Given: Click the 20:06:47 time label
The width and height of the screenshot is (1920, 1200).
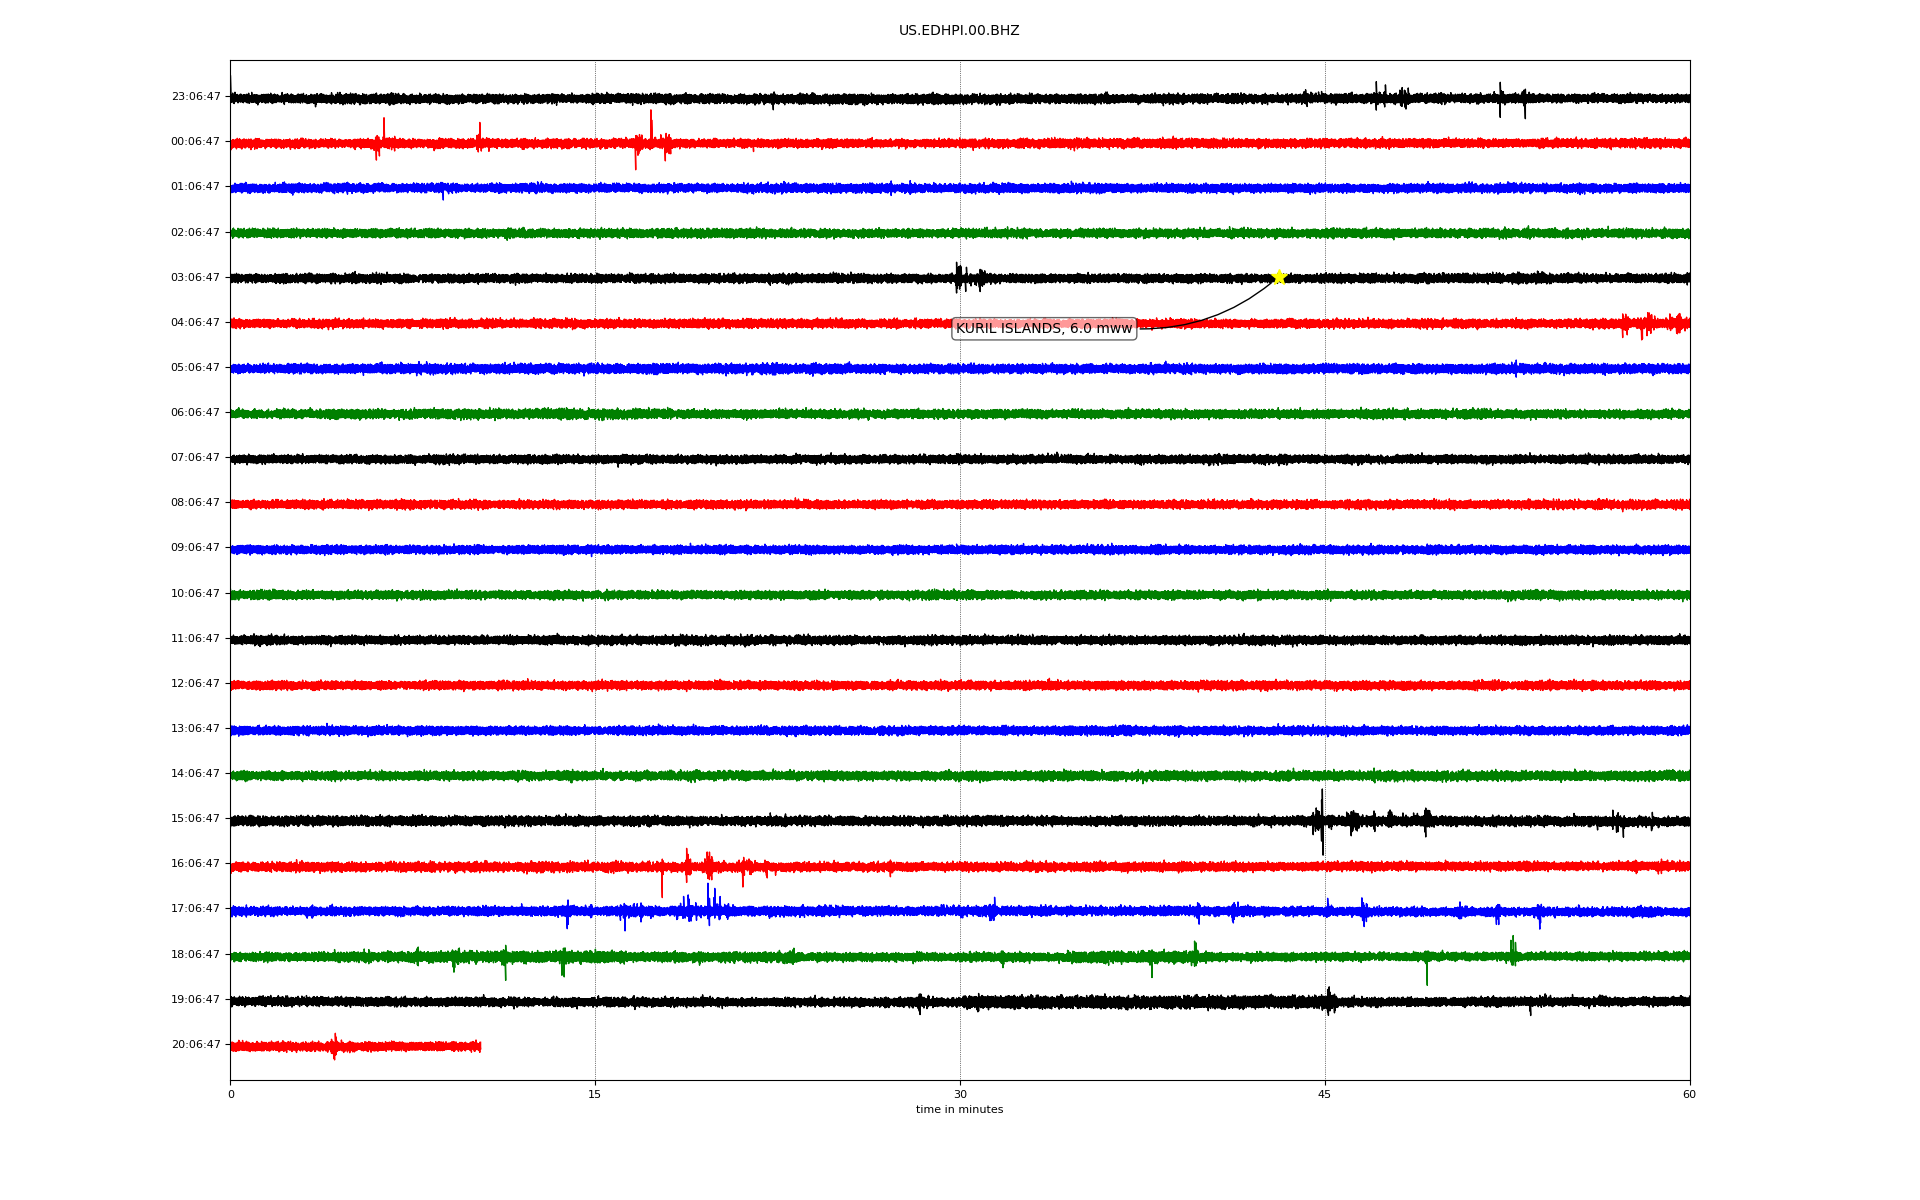Looking at the screenshot, I should (195, 1045).
